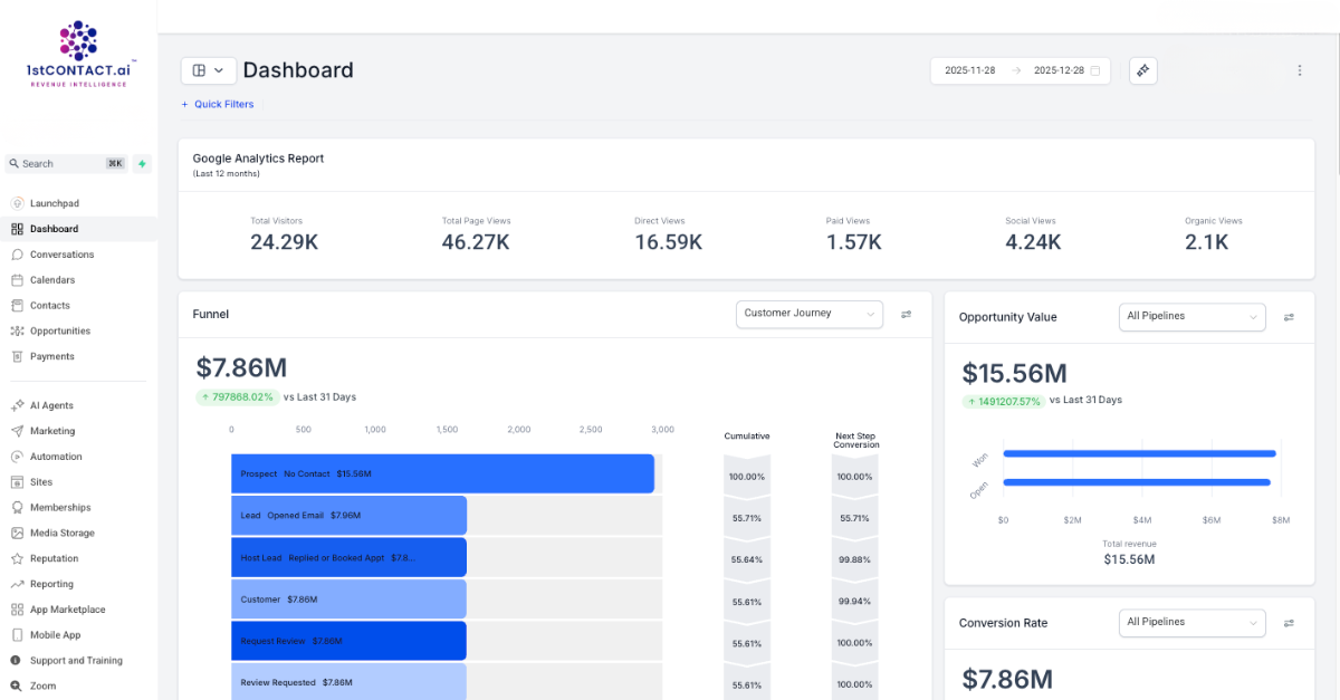Click the 1stCONTACT.ai logo

(78, 55)
